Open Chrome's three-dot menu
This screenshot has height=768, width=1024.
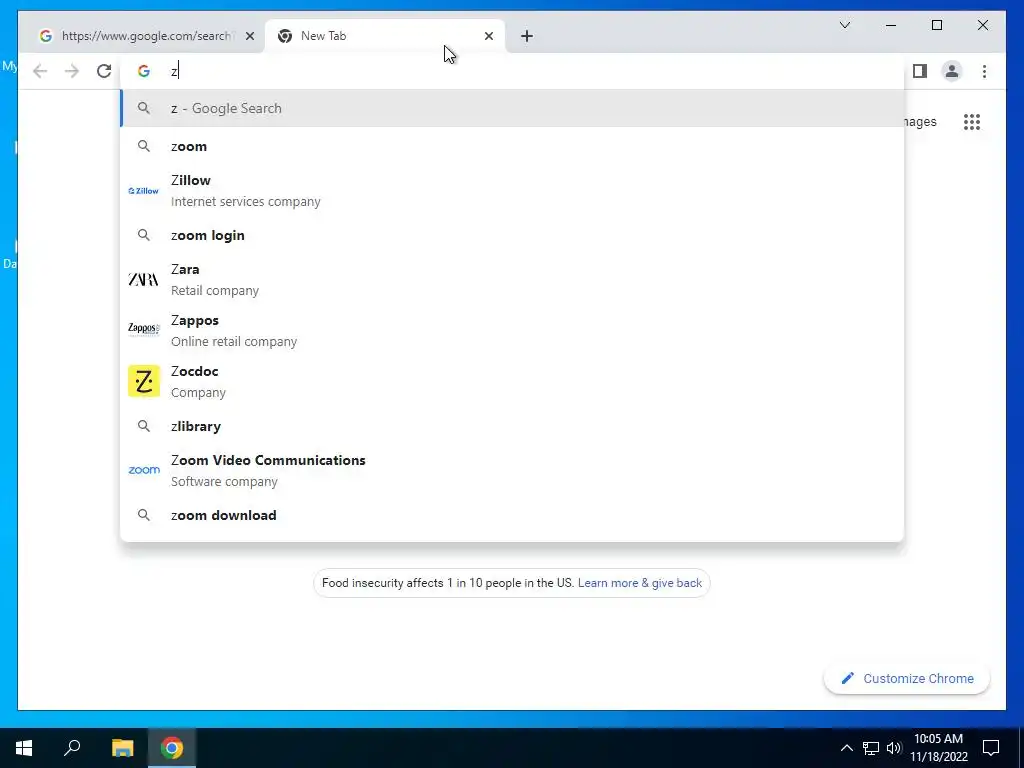point(984,71)
